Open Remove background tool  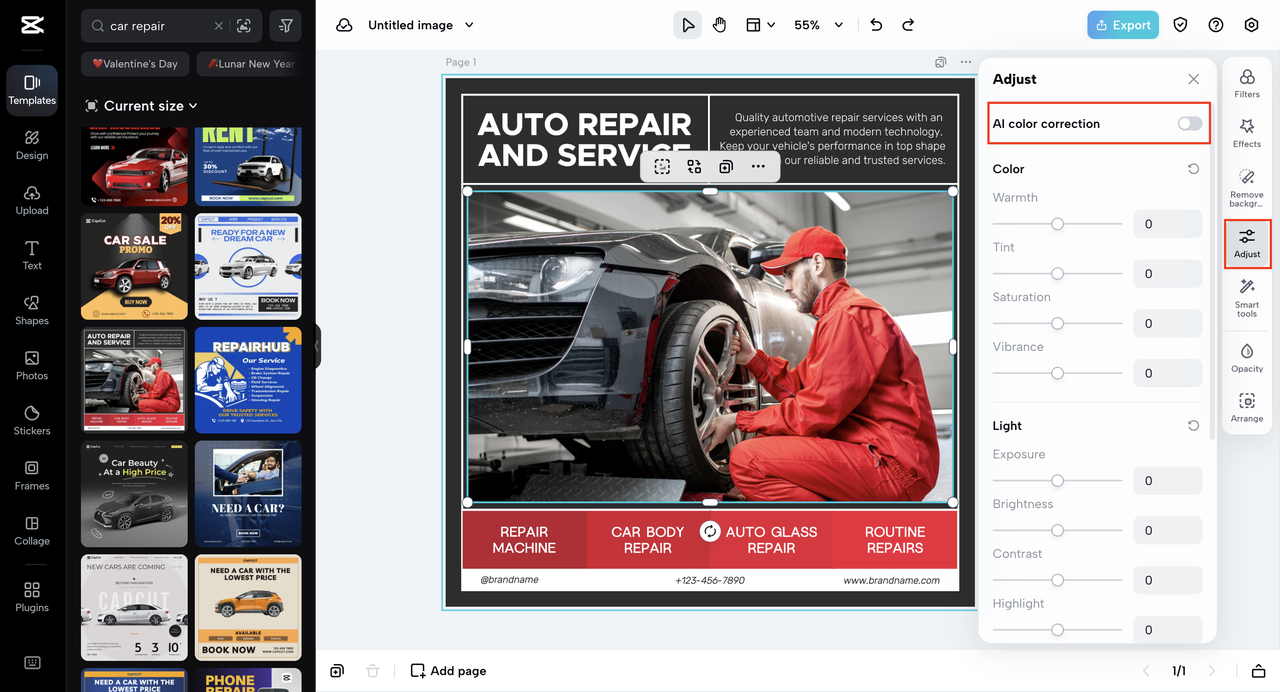point(1247,188)
